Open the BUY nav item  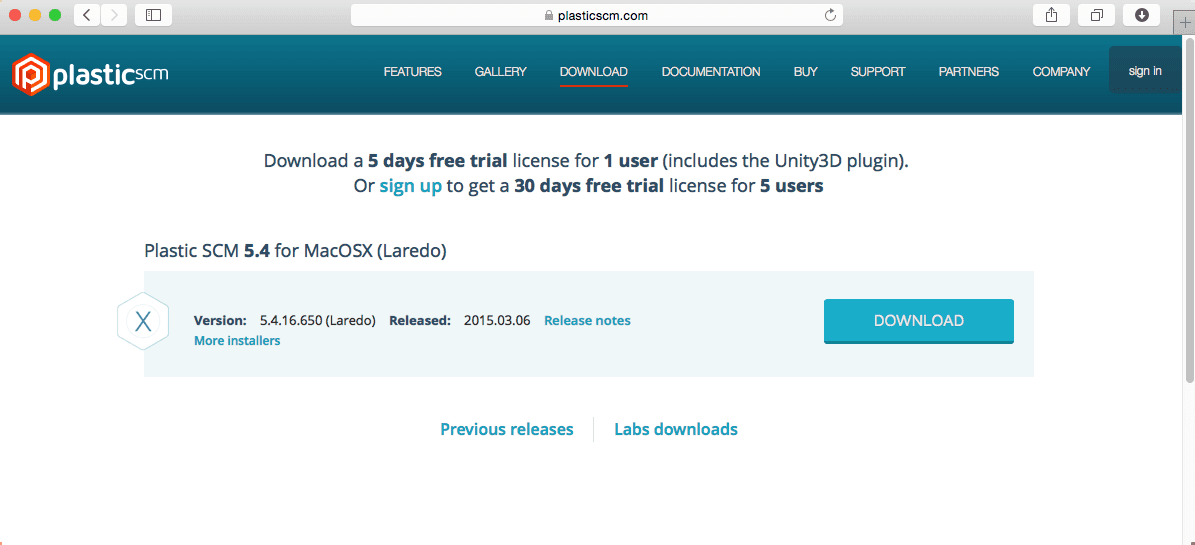[806, 72]
